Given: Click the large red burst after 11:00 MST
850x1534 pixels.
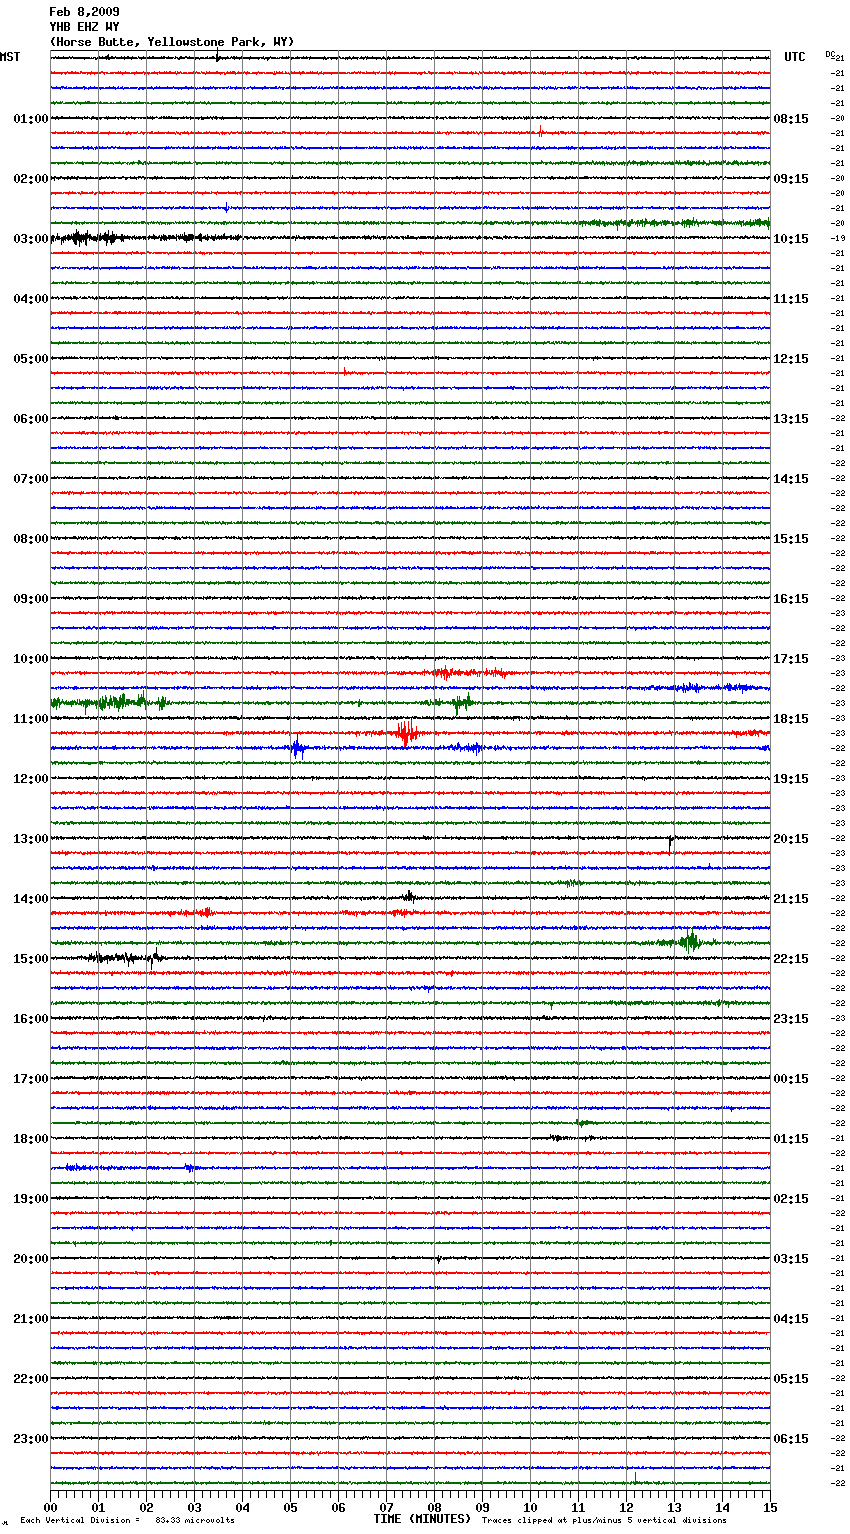Looking at the screenshot, I should tap(406, 733).
